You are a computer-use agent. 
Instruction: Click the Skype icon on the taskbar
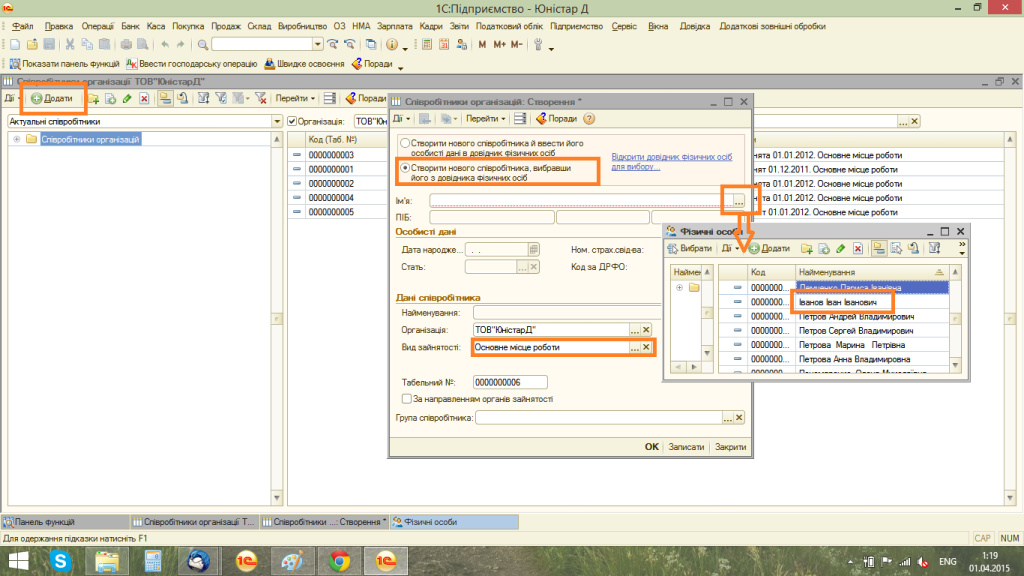click(x=61, y=561)
